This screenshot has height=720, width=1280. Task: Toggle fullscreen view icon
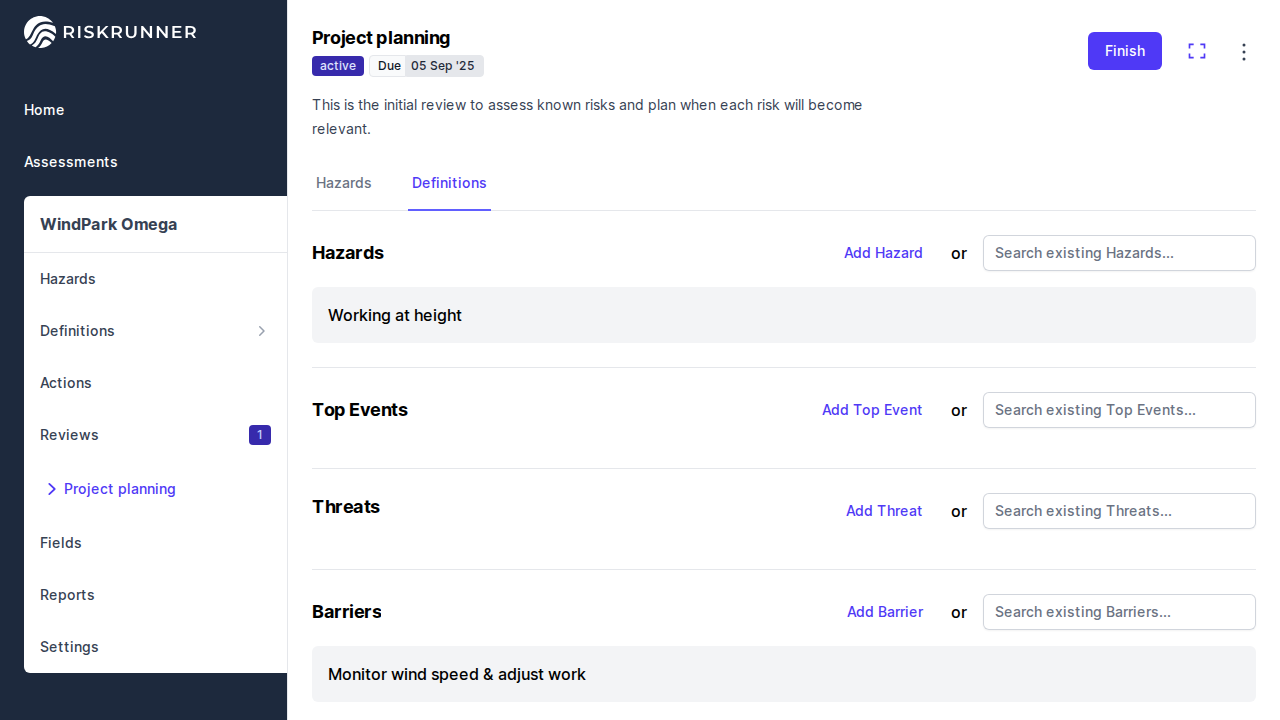1197,51
